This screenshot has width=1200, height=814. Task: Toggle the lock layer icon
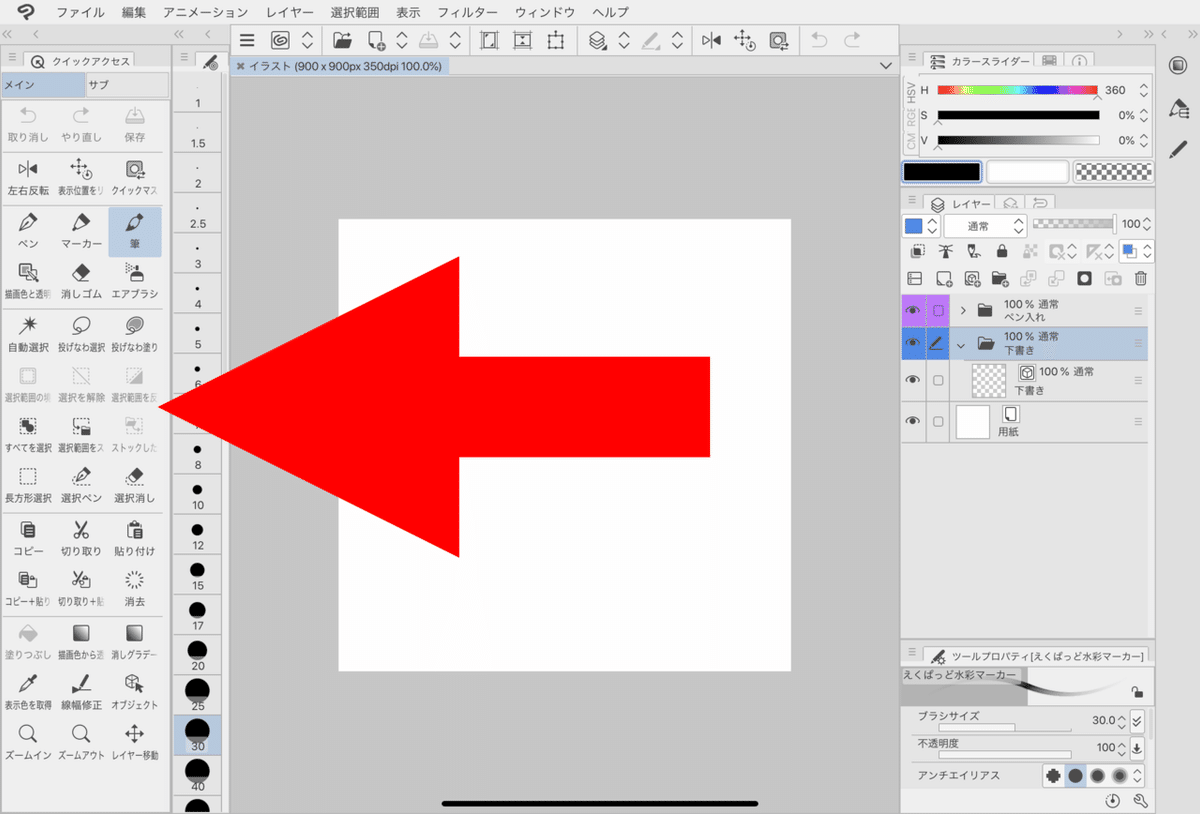click(1001, 251)
